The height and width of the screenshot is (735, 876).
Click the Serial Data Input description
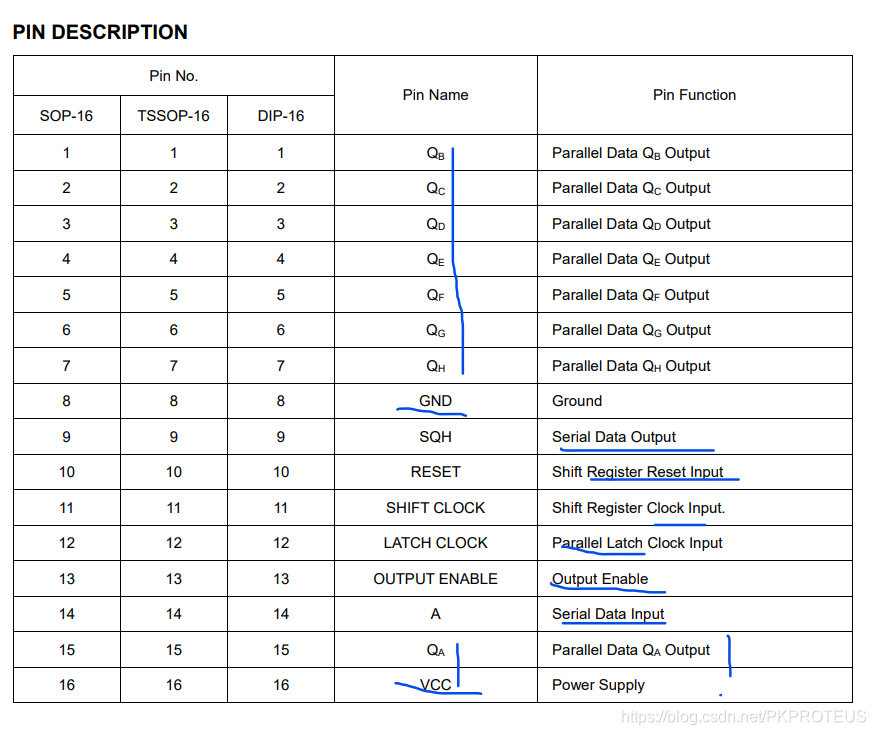pyautogui.click(x=608, y=614)
